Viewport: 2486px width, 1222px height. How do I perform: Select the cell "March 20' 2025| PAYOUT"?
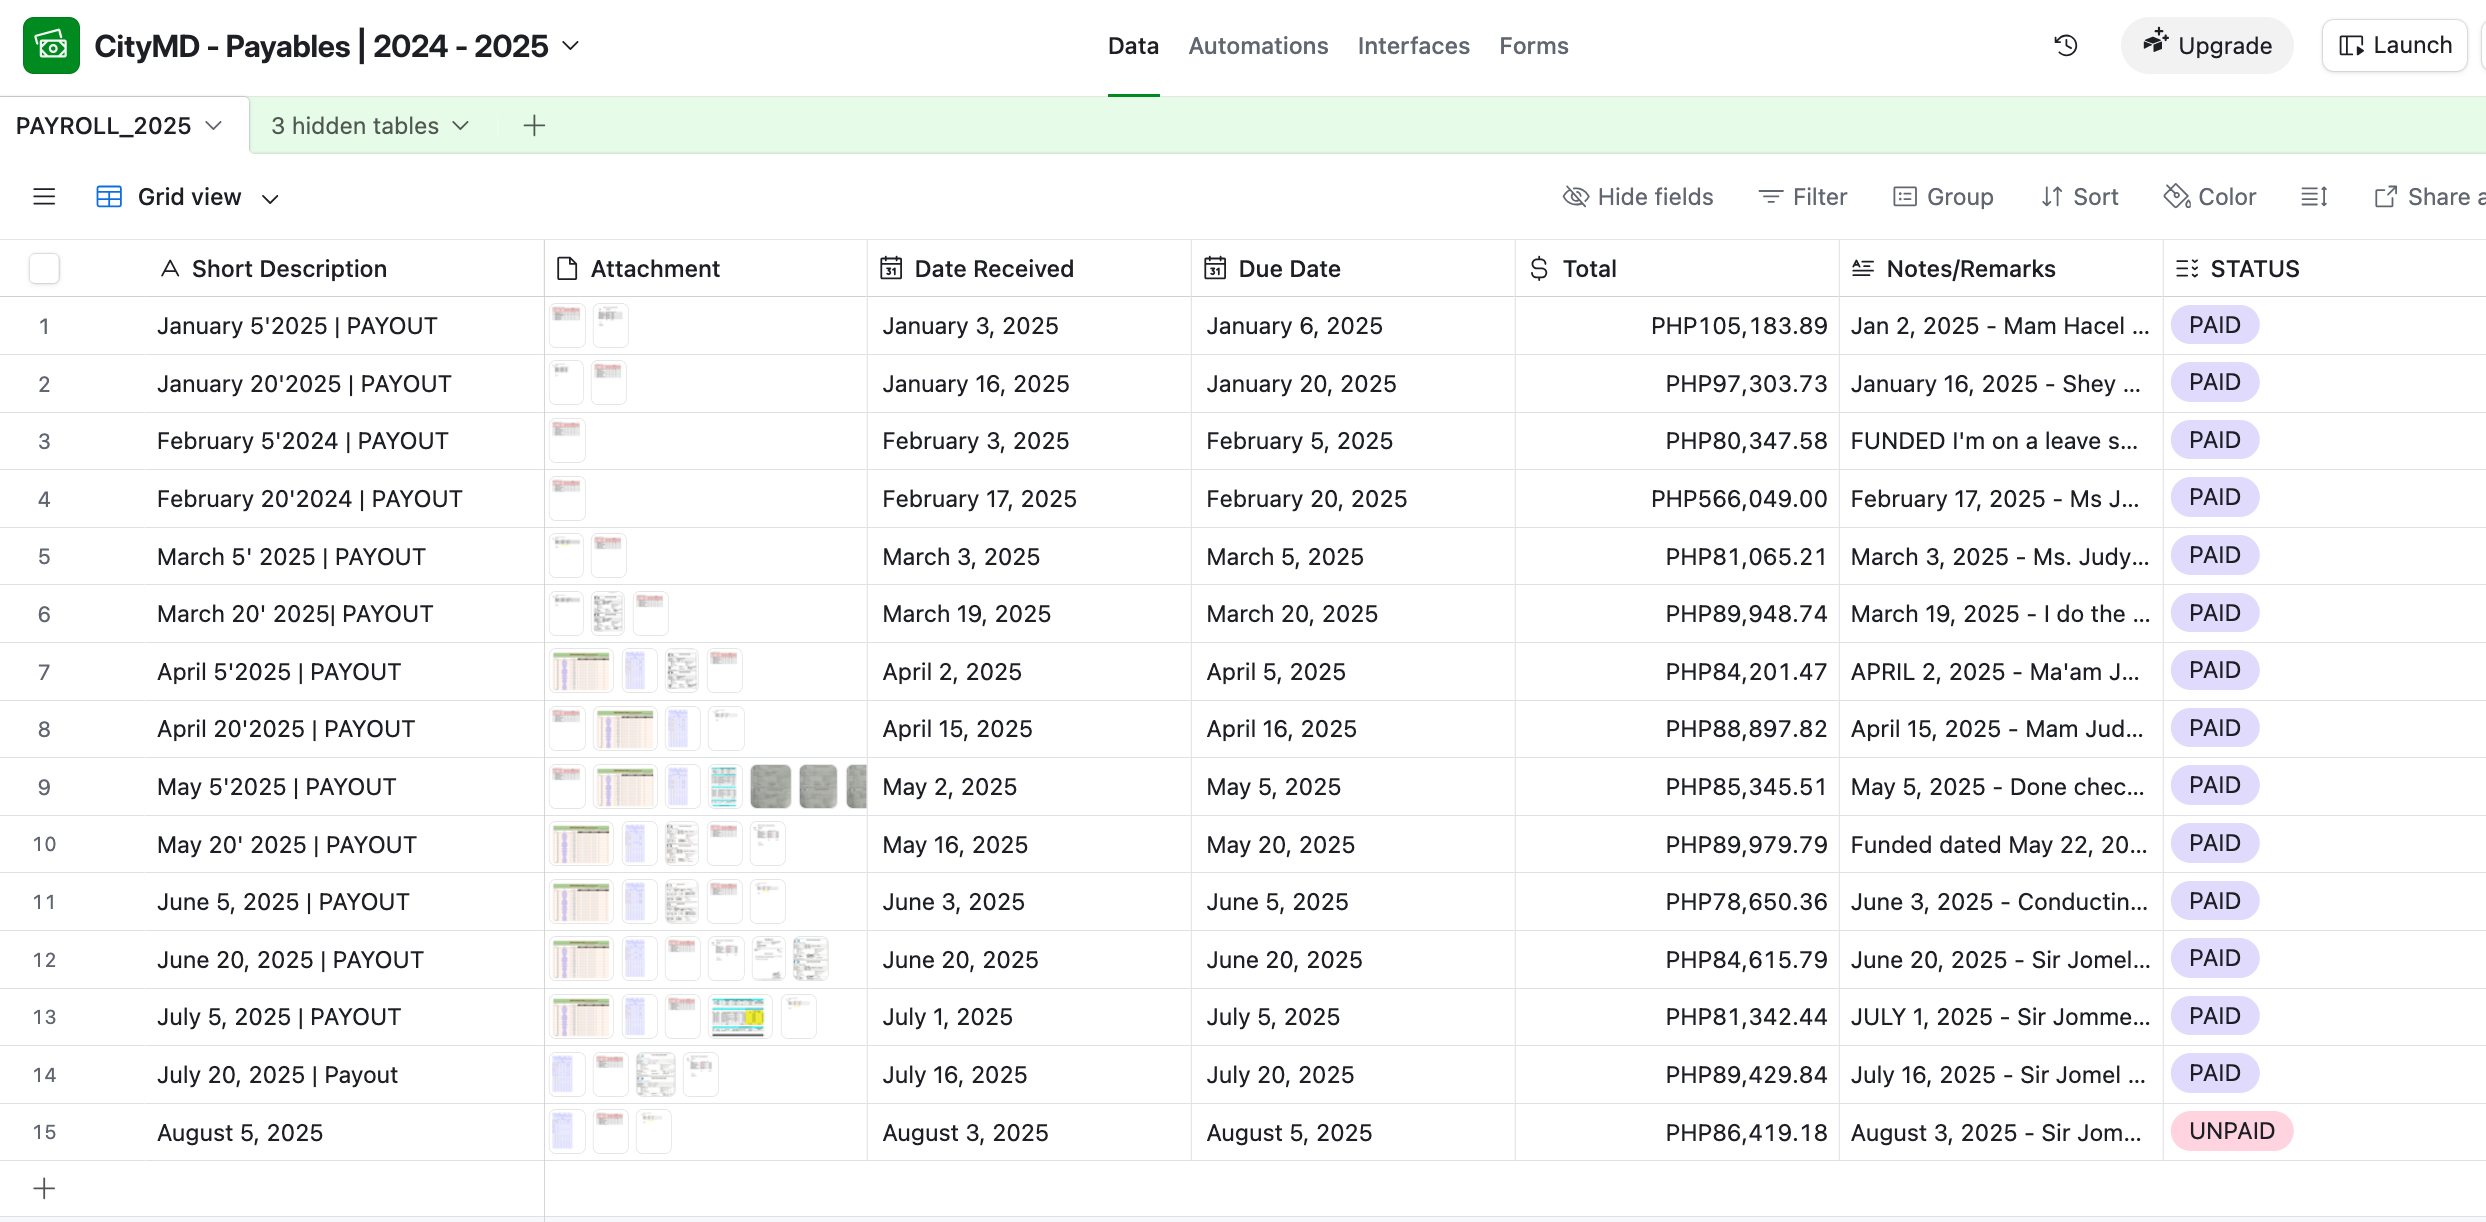click(x=295, y=614)
